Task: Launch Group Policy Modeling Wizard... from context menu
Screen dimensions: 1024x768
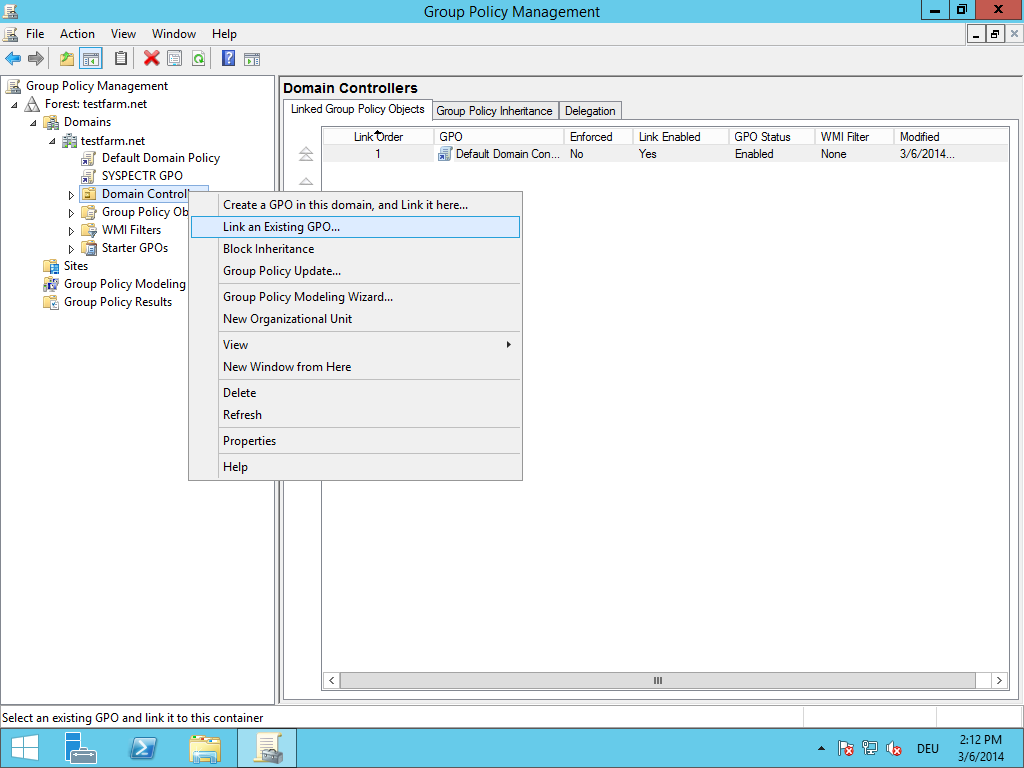Action: [355, 297]
